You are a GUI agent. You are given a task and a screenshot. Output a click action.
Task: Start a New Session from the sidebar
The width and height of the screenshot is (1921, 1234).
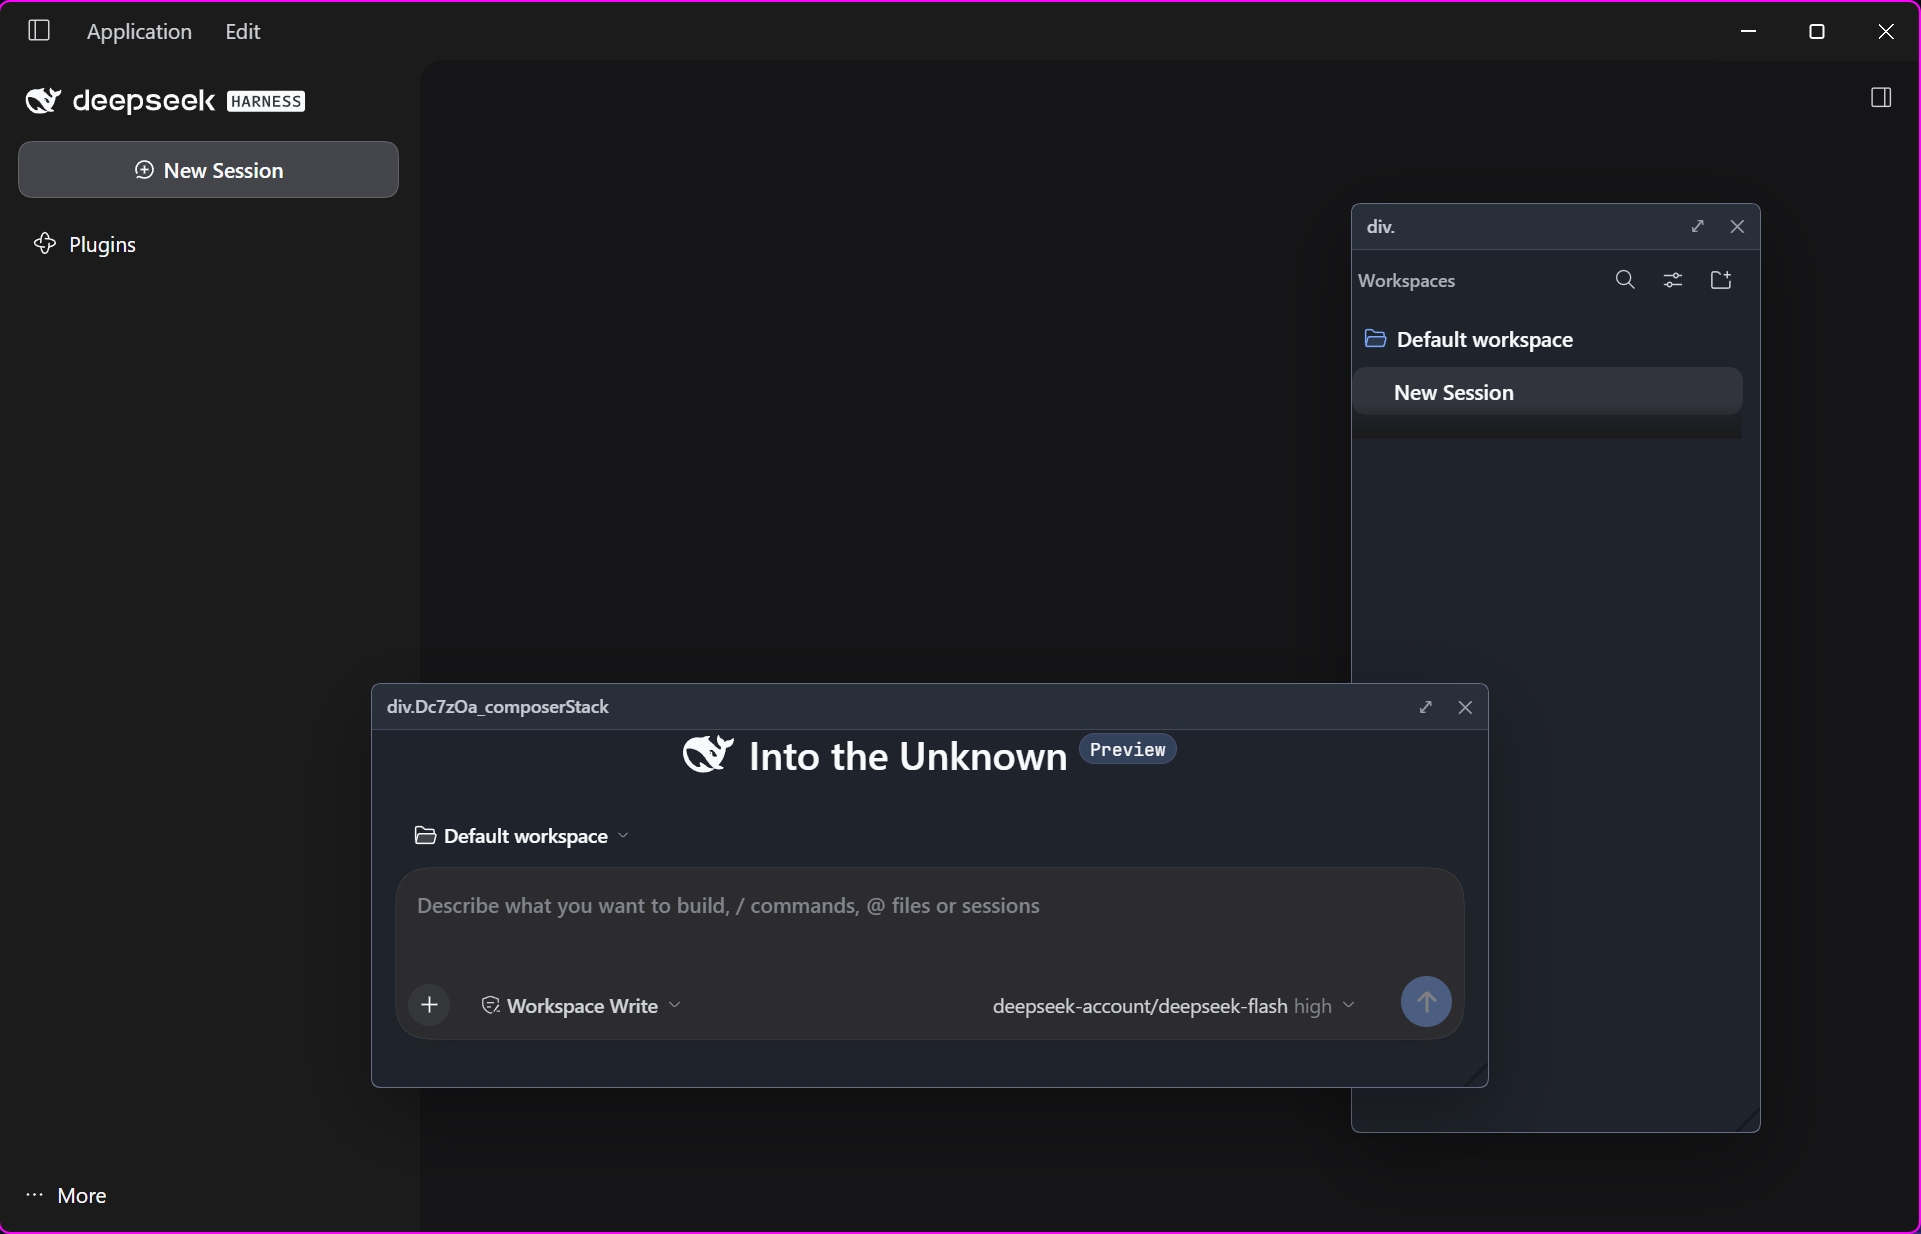click(208, 170)
